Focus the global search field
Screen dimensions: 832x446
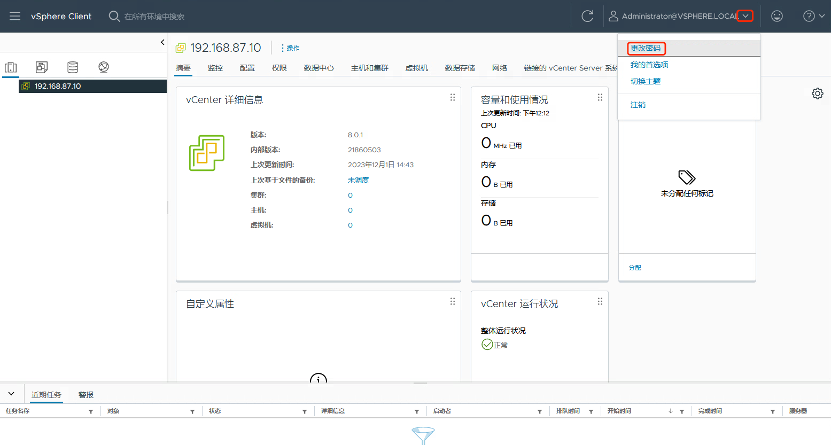154,16
